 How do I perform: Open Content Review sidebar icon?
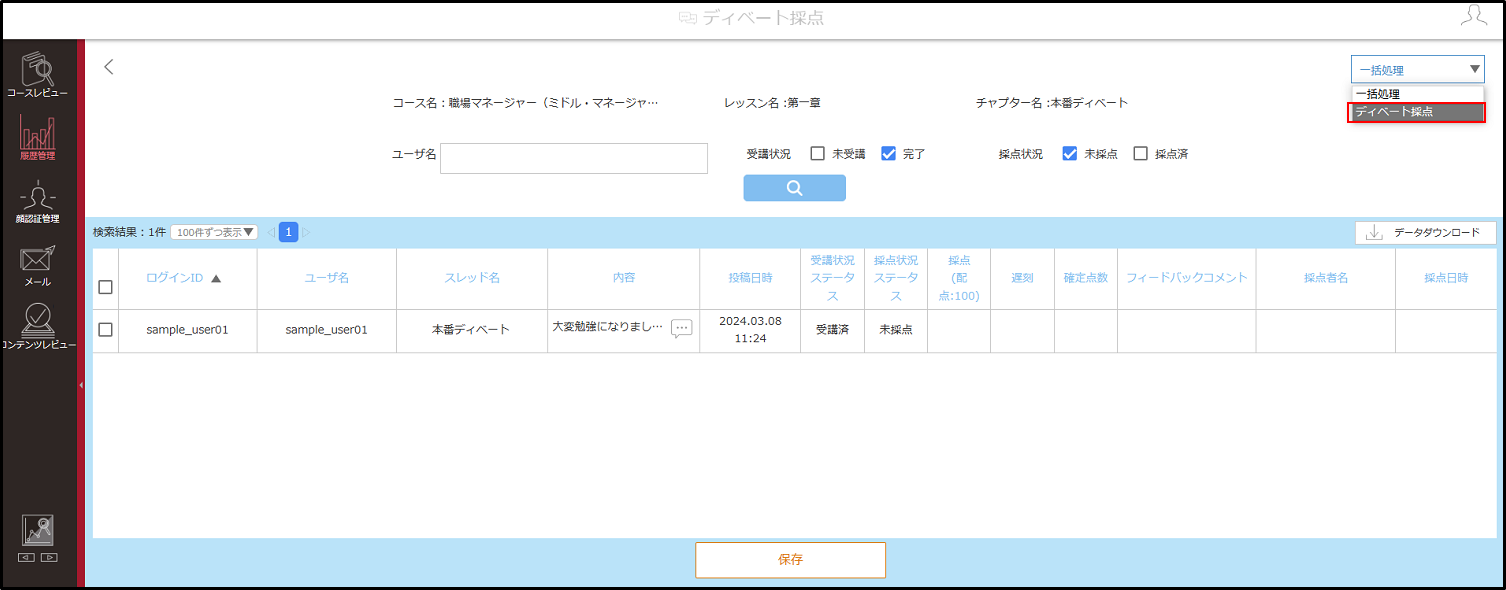pyautogui.click(x=38, y=326)
